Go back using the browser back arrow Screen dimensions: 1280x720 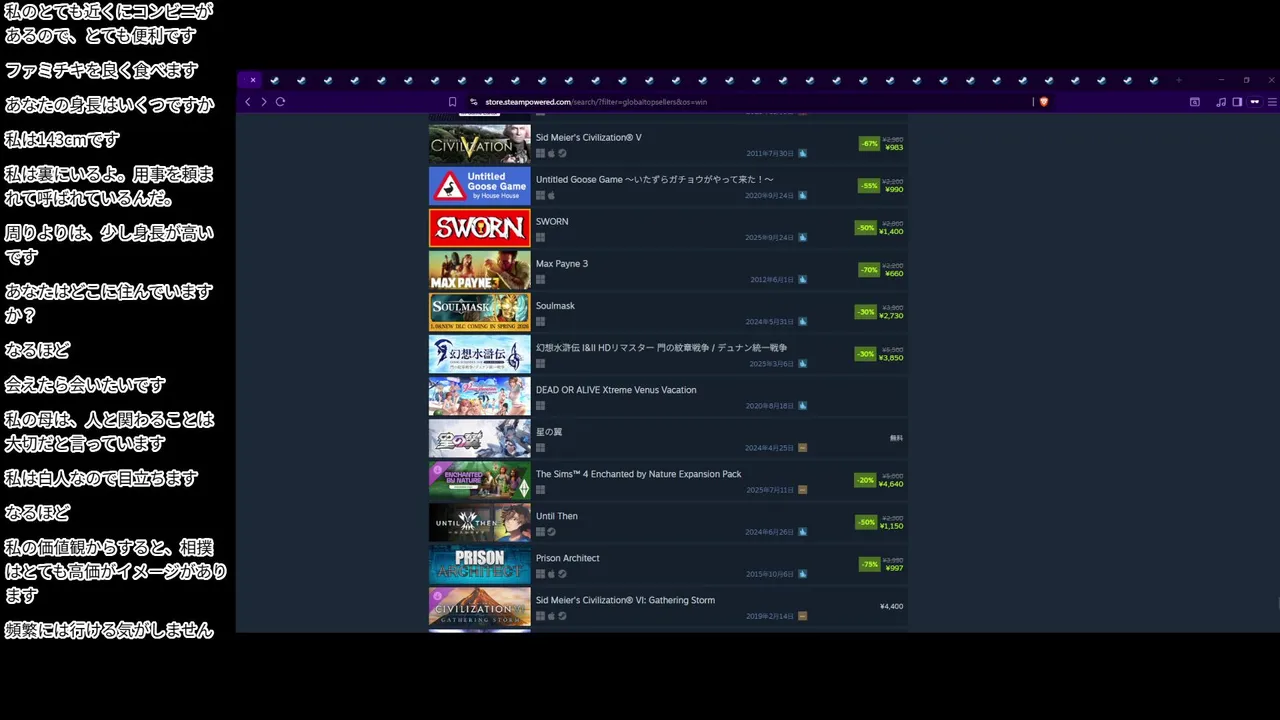point(248,102)
